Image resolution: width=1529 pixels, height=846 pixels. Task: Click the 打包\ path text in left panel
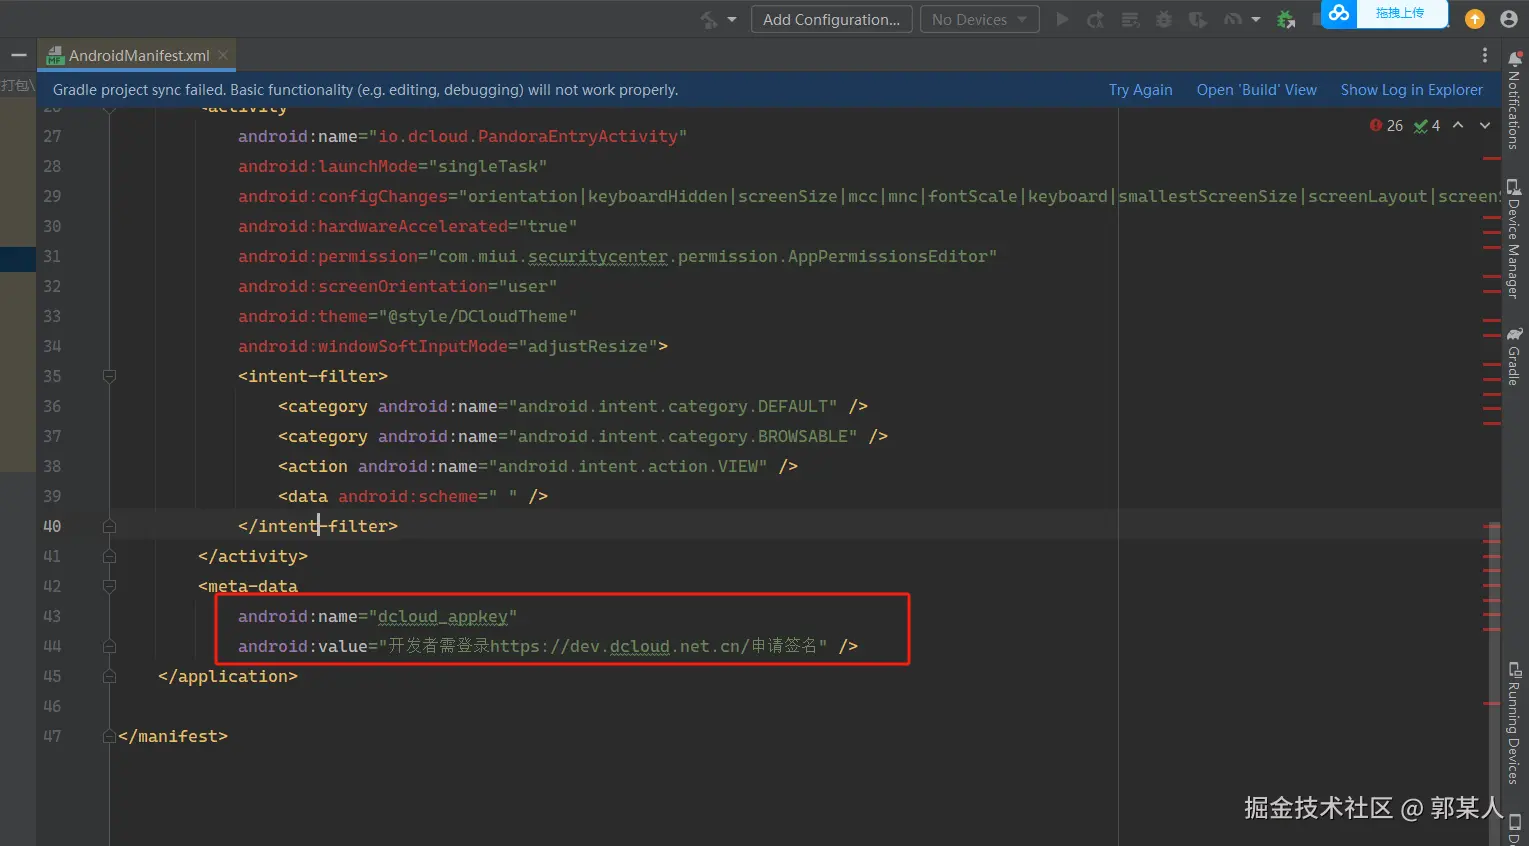[17, 86]
